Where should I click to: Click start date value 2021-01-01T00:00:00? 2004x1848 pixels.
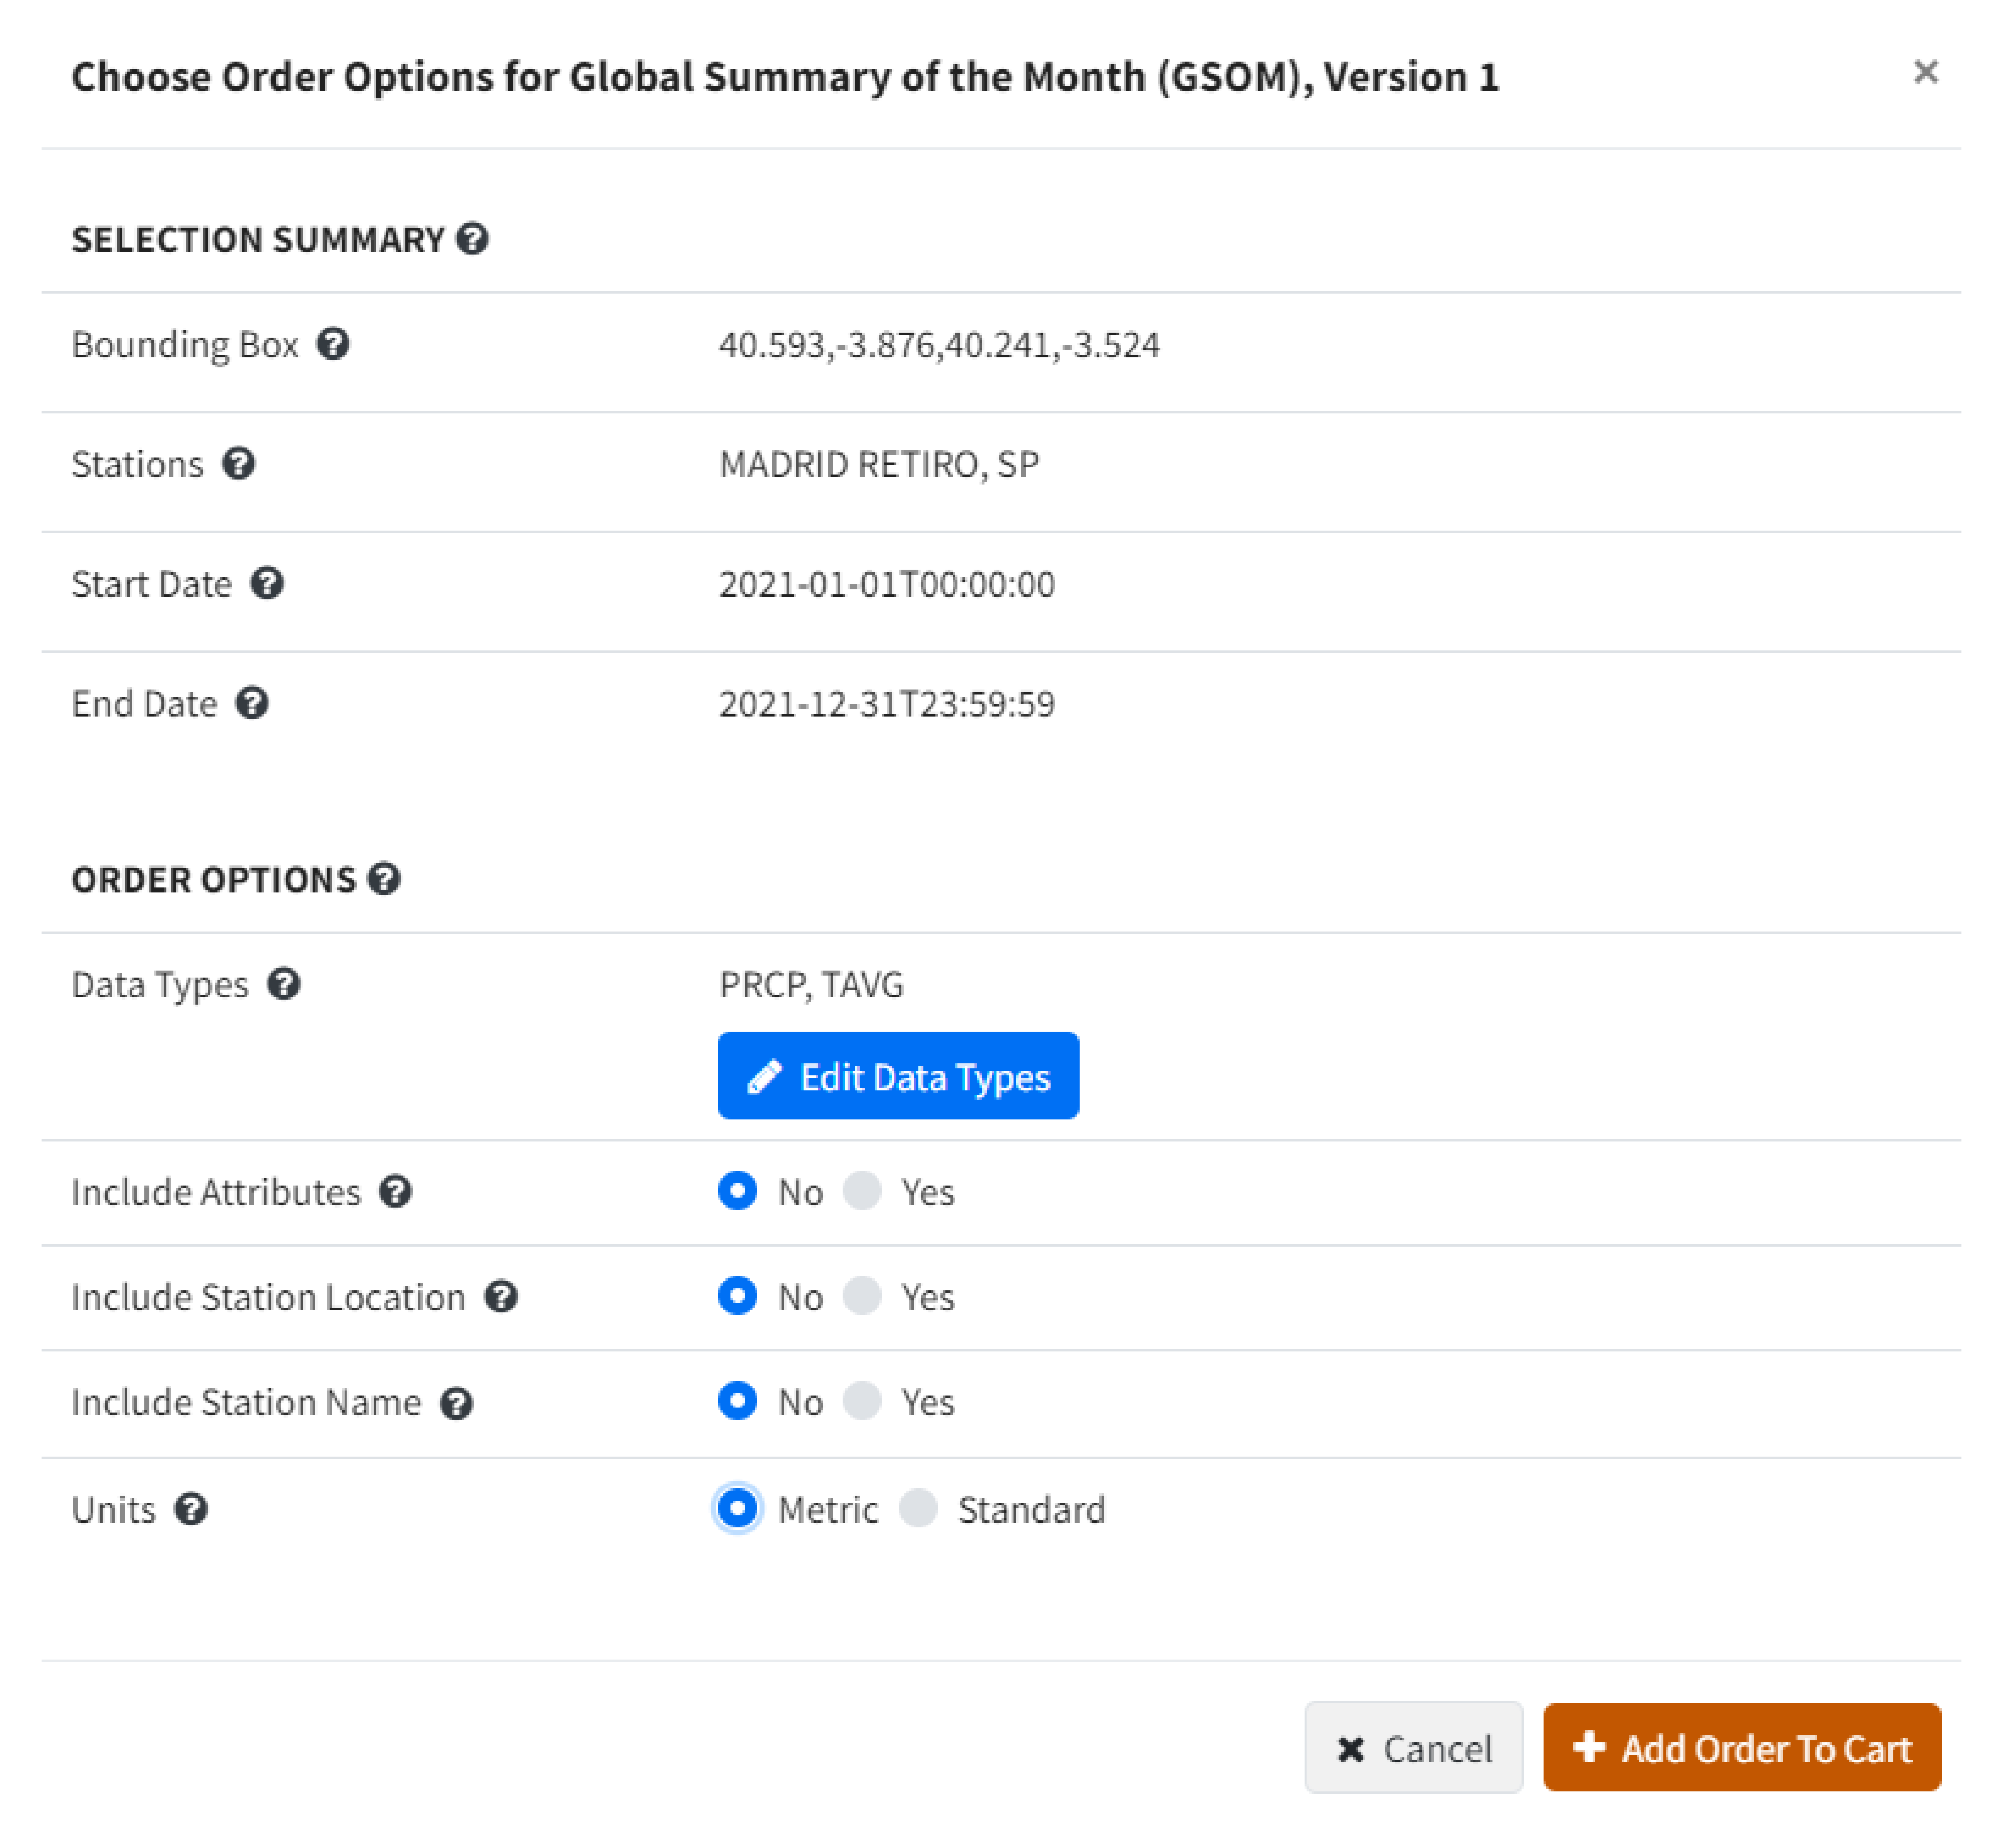887,584
